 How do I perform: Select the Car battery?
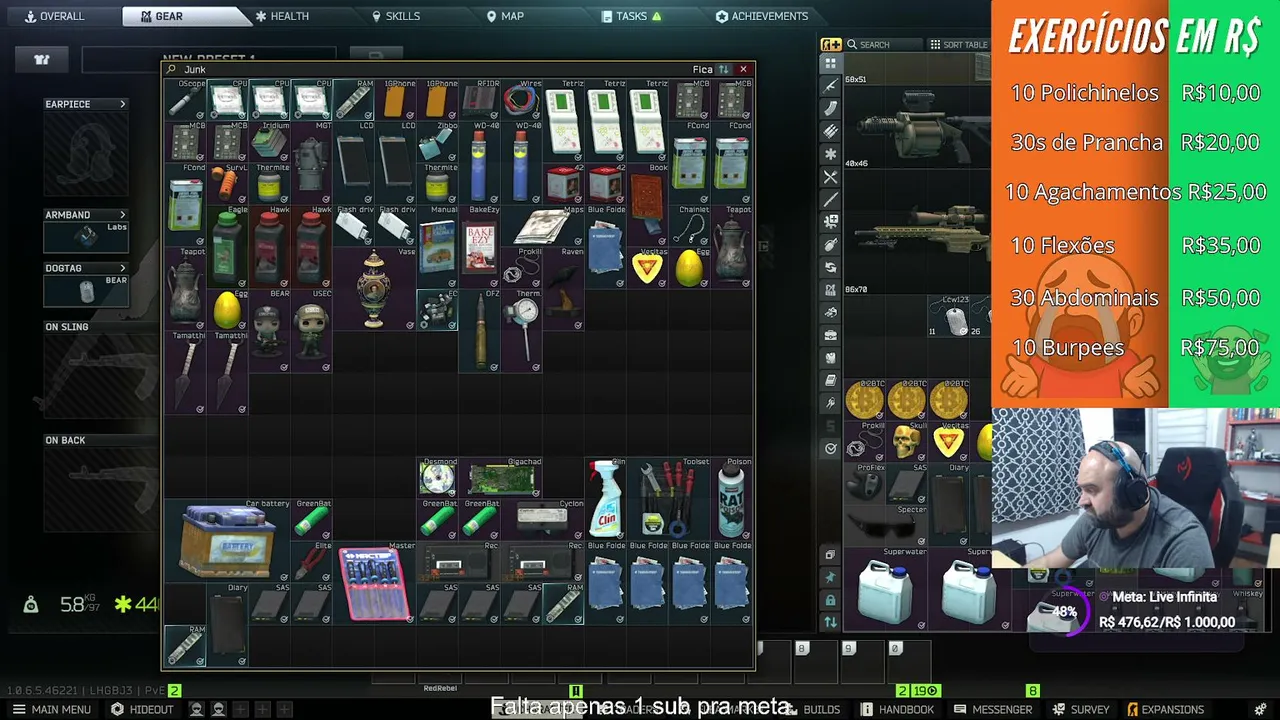pyautogui.click(x=227, y=541)
